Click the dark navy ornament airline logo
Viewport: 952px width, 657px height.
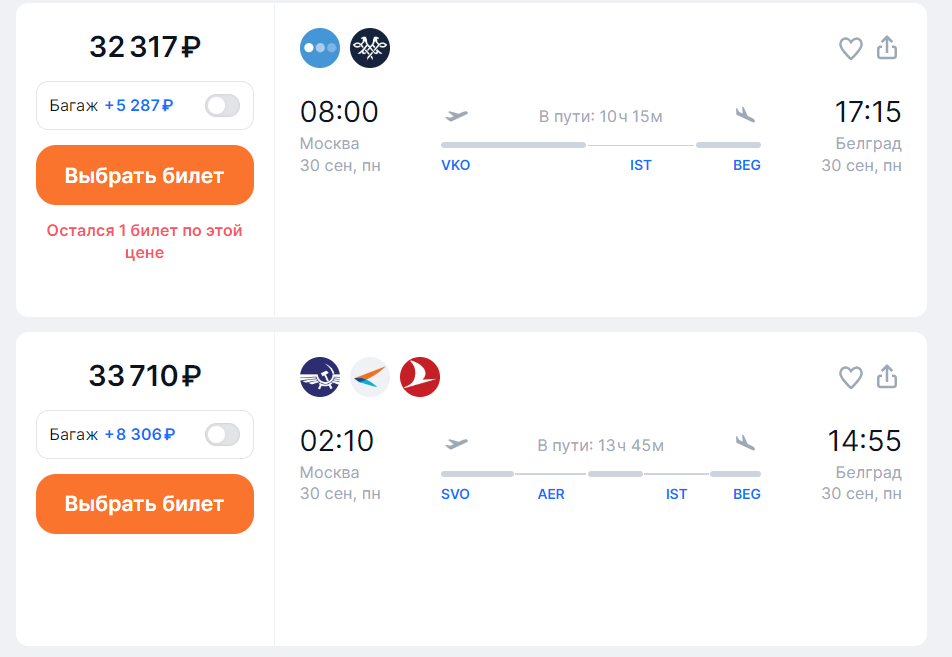click(x=370, y=48)
